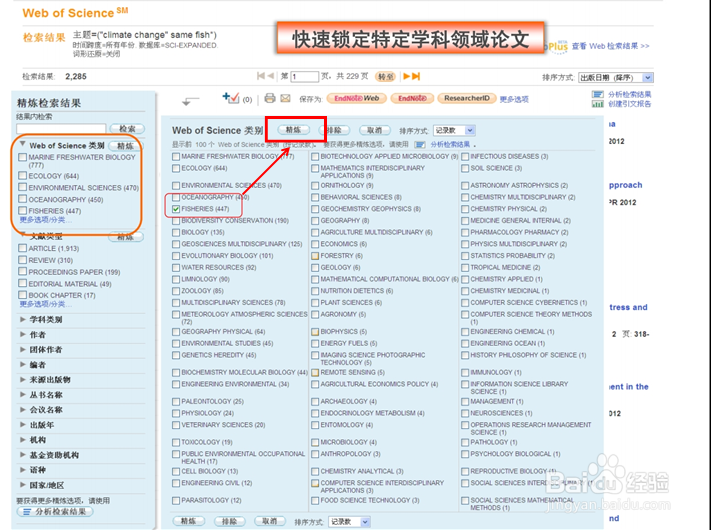
Task: Click the bottom 排除 button
Action: 229,521
